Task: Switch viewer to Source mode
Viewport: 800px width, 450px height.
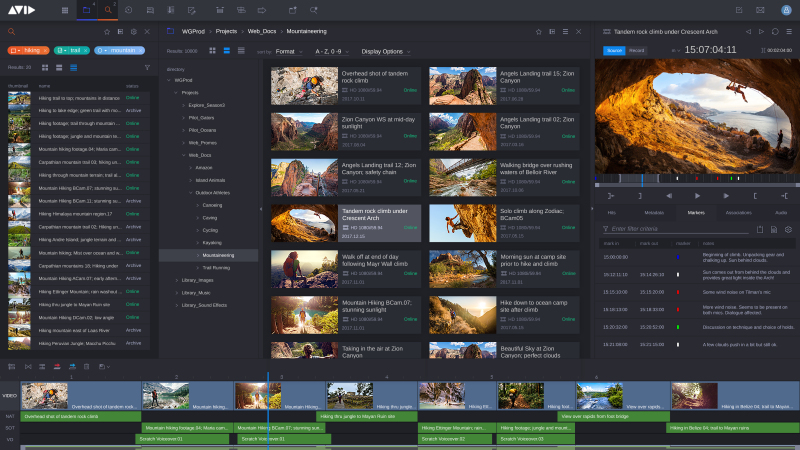Action: [x=613, y=49]
